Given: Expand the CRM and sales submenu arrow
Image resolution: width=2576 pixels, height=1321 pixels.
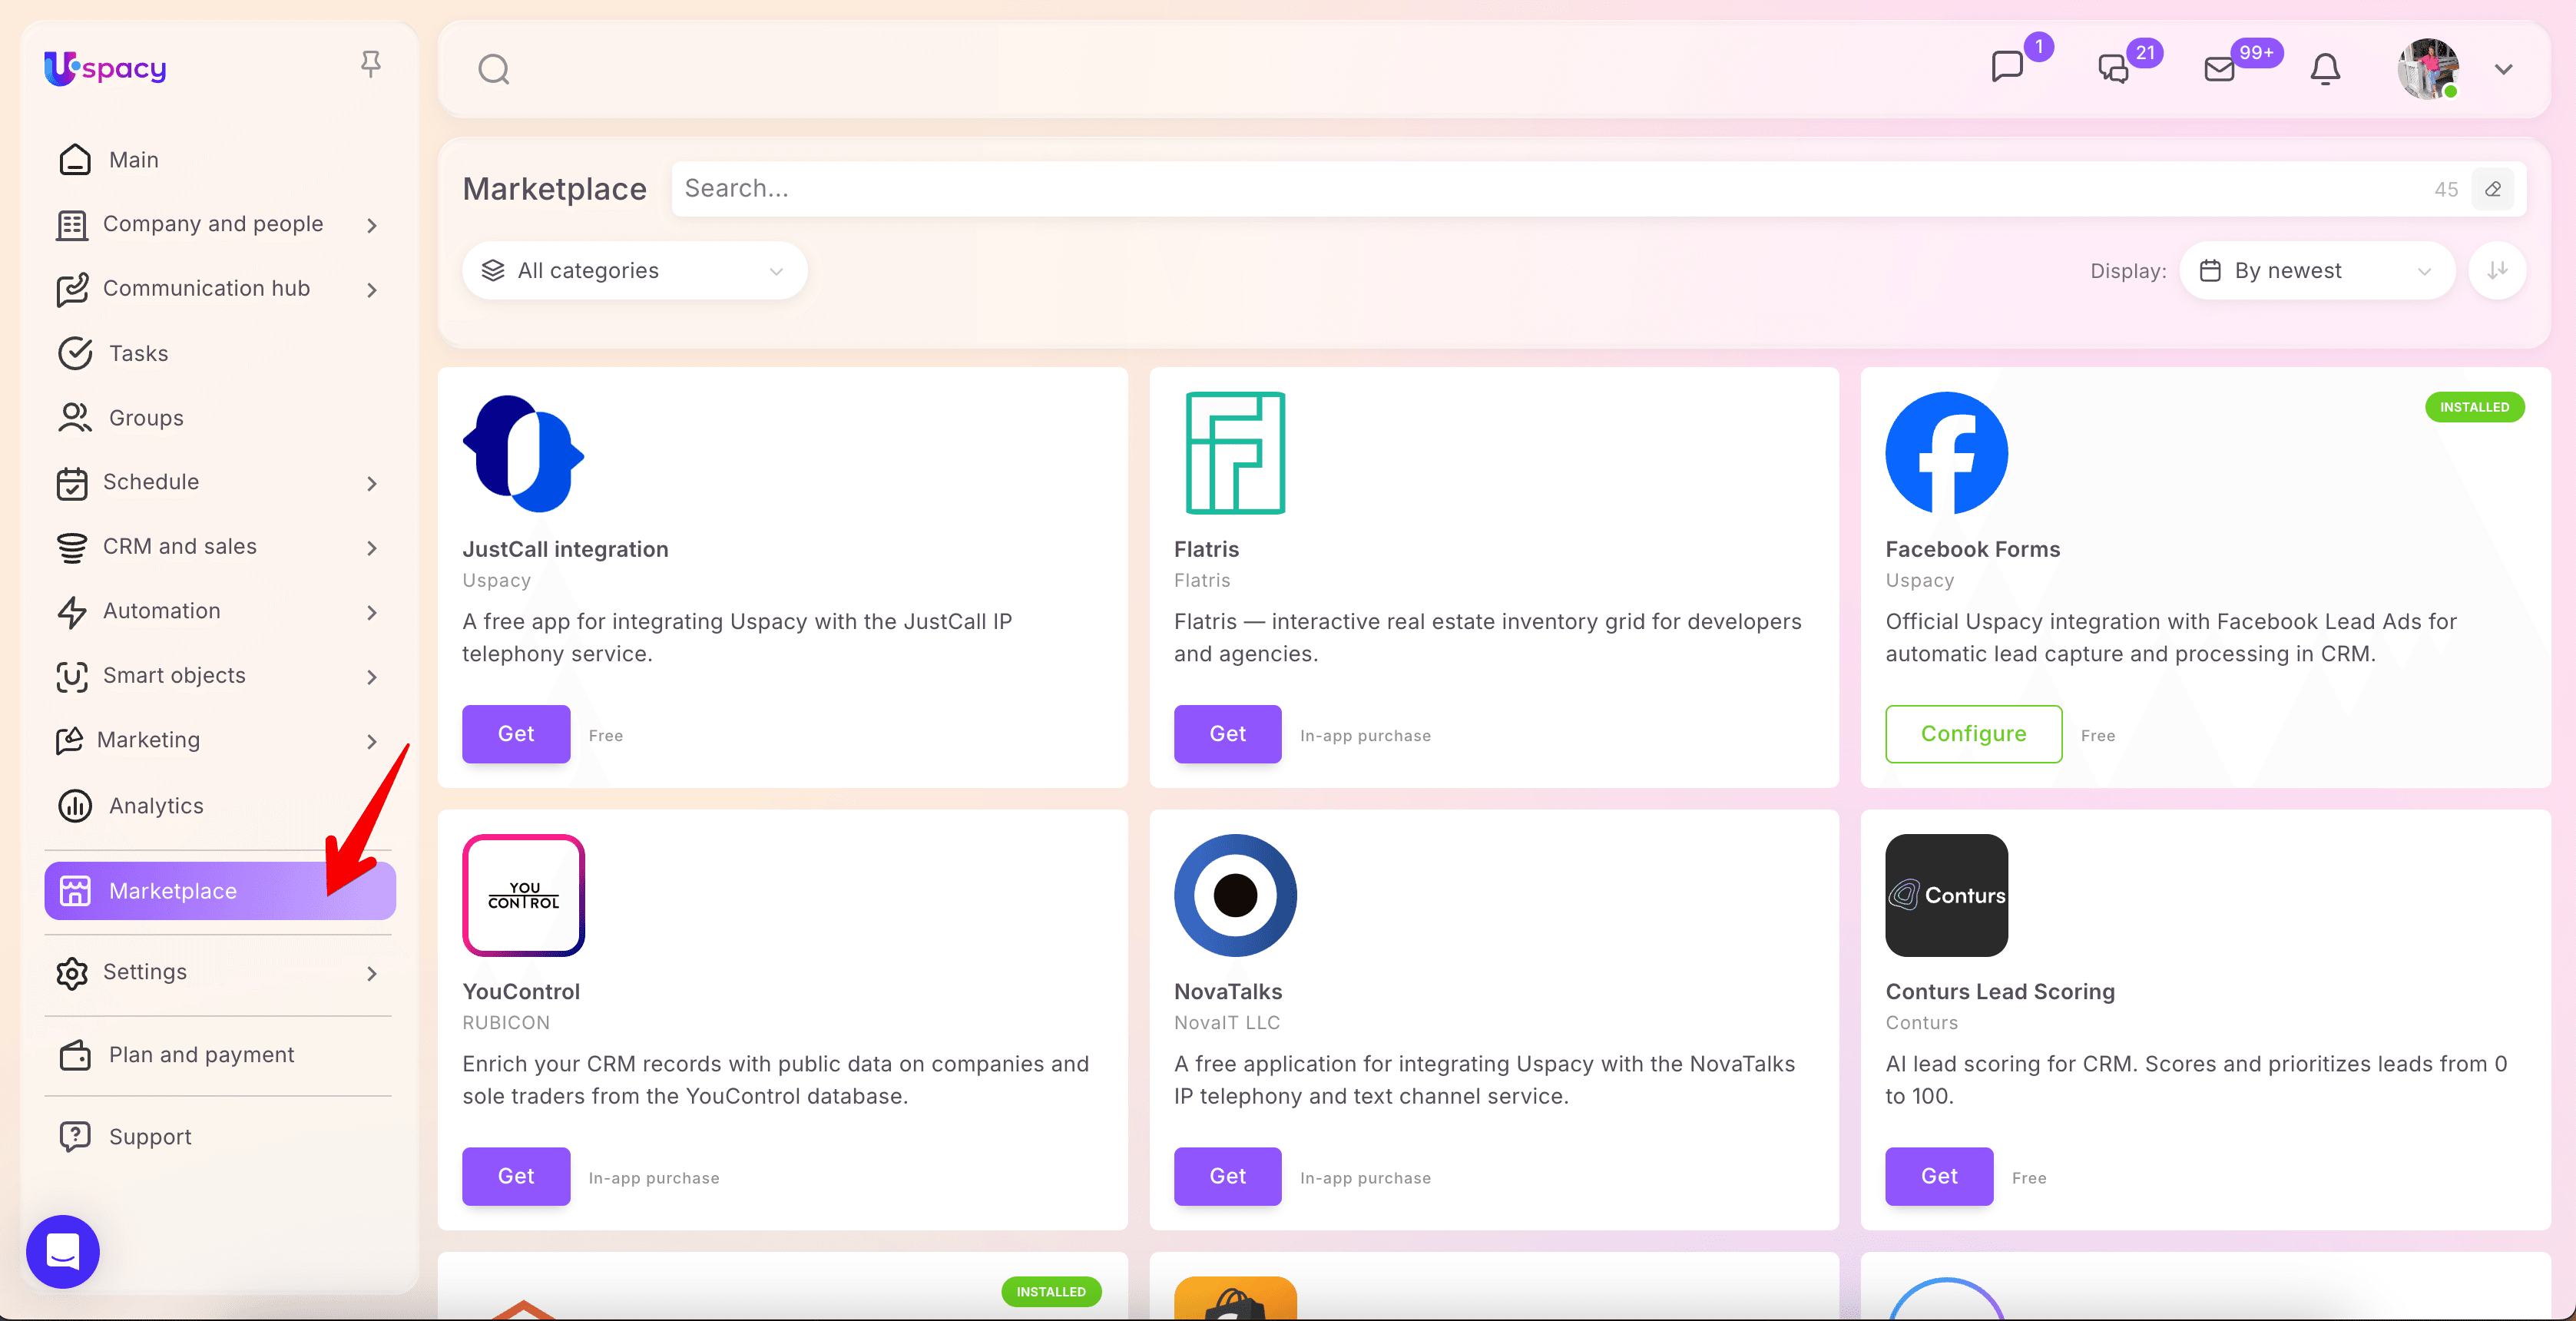Looking at the screenshot, I should point(372,547).
